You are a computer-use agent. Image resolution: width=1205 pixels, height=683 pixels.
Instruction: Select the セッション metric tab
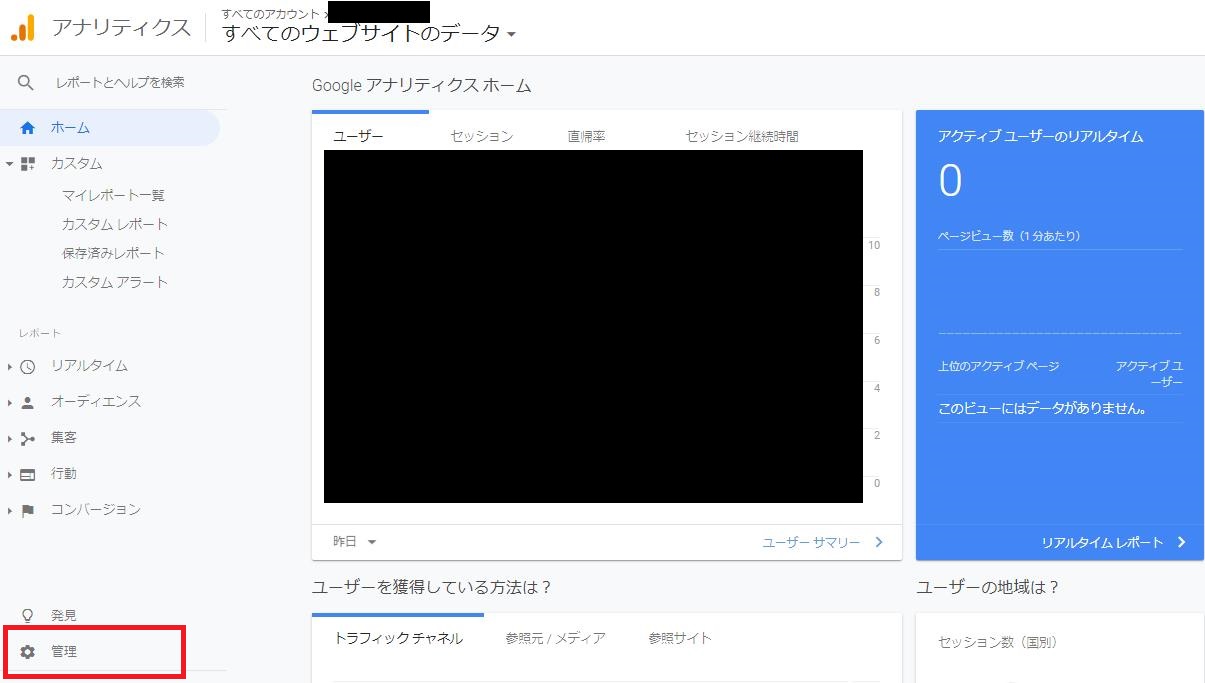coord(481,136)
